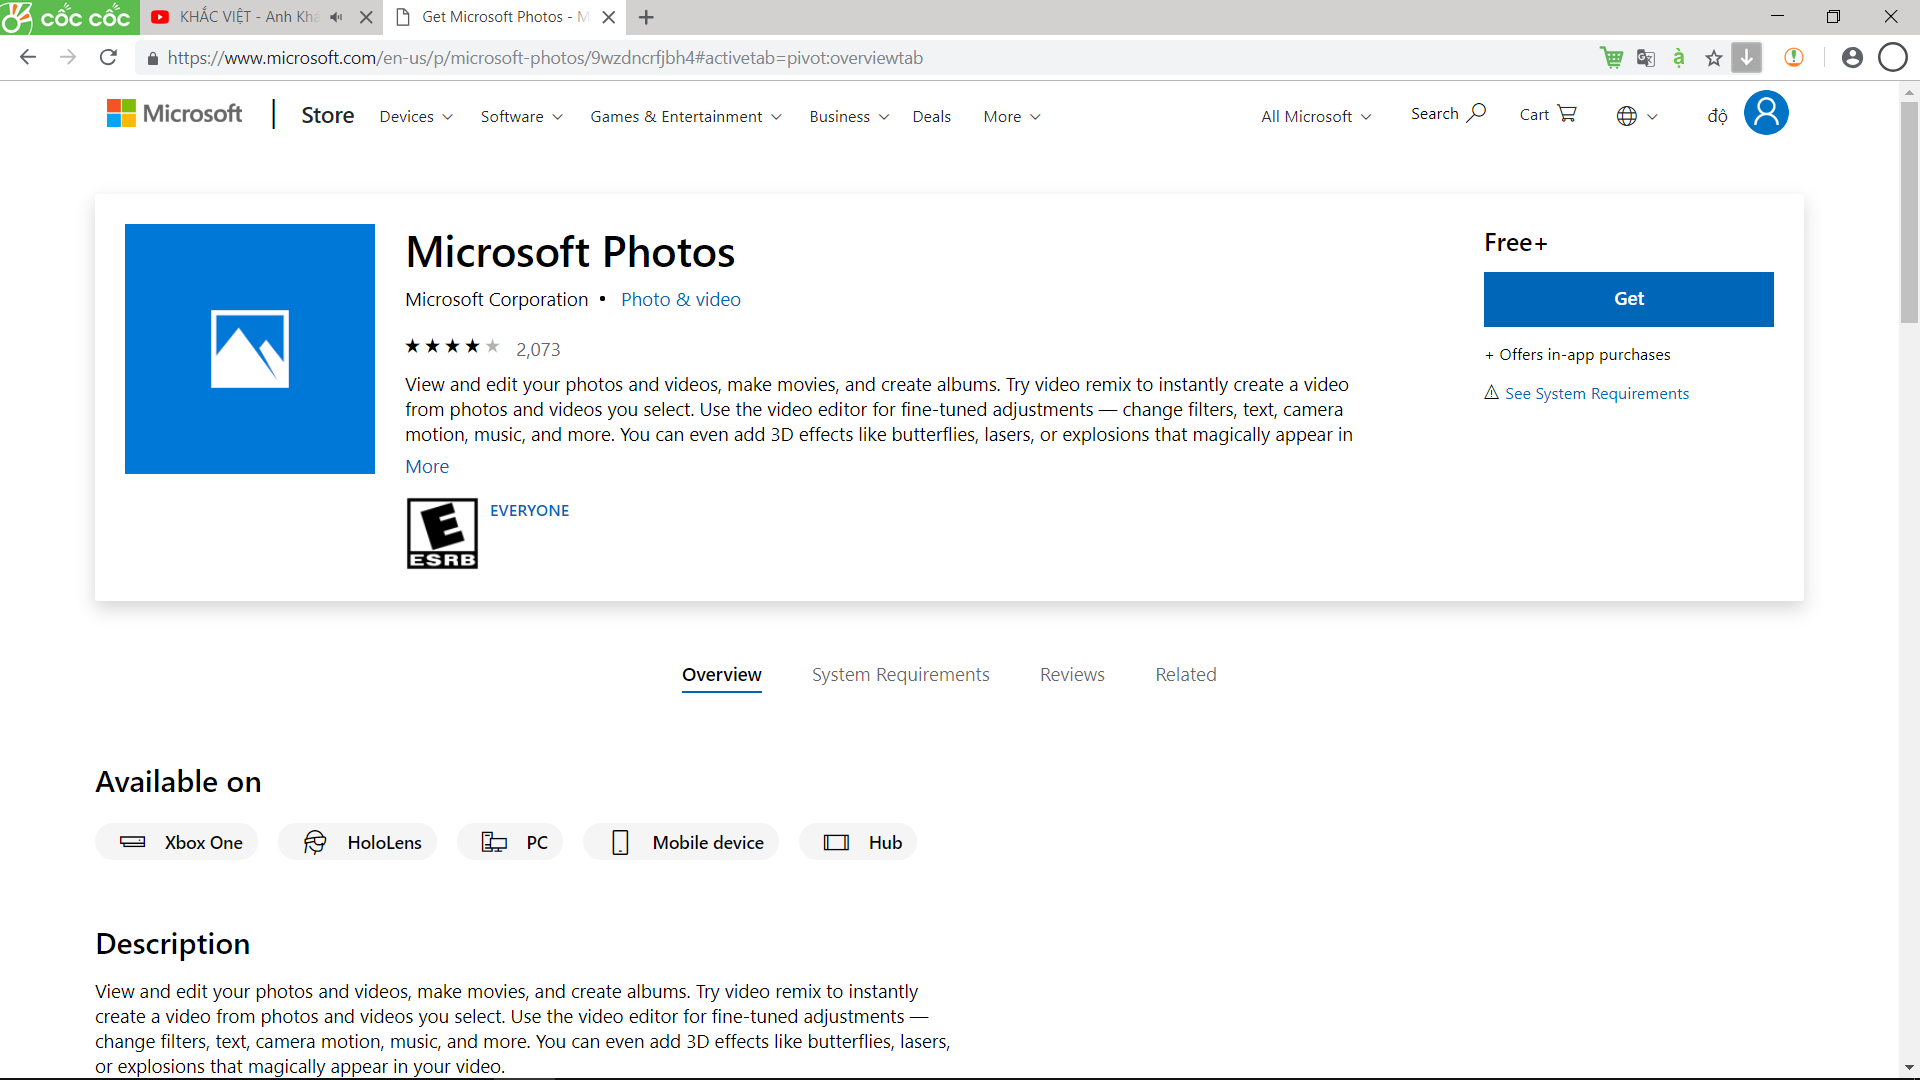Image resolution: width=1920 pixels, height=1080 pixels.
Task: Go to Microsoft home logo
Action: (175, 114)
